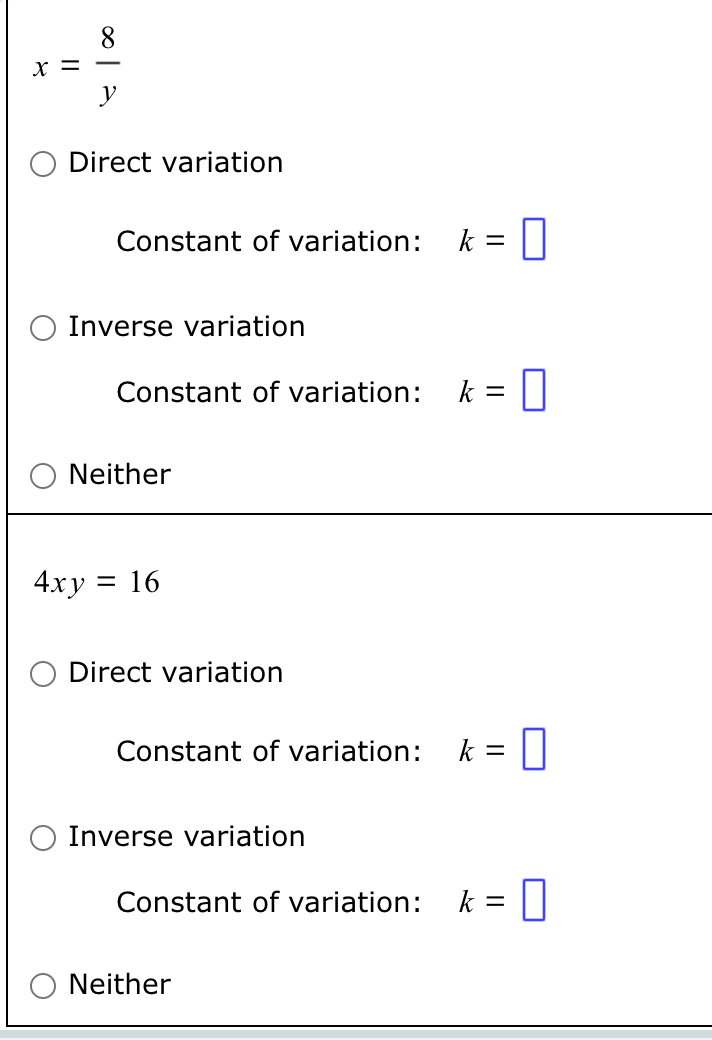Mark the second problem as direct variation
712x1040 pixels.
tap(44, 675)
